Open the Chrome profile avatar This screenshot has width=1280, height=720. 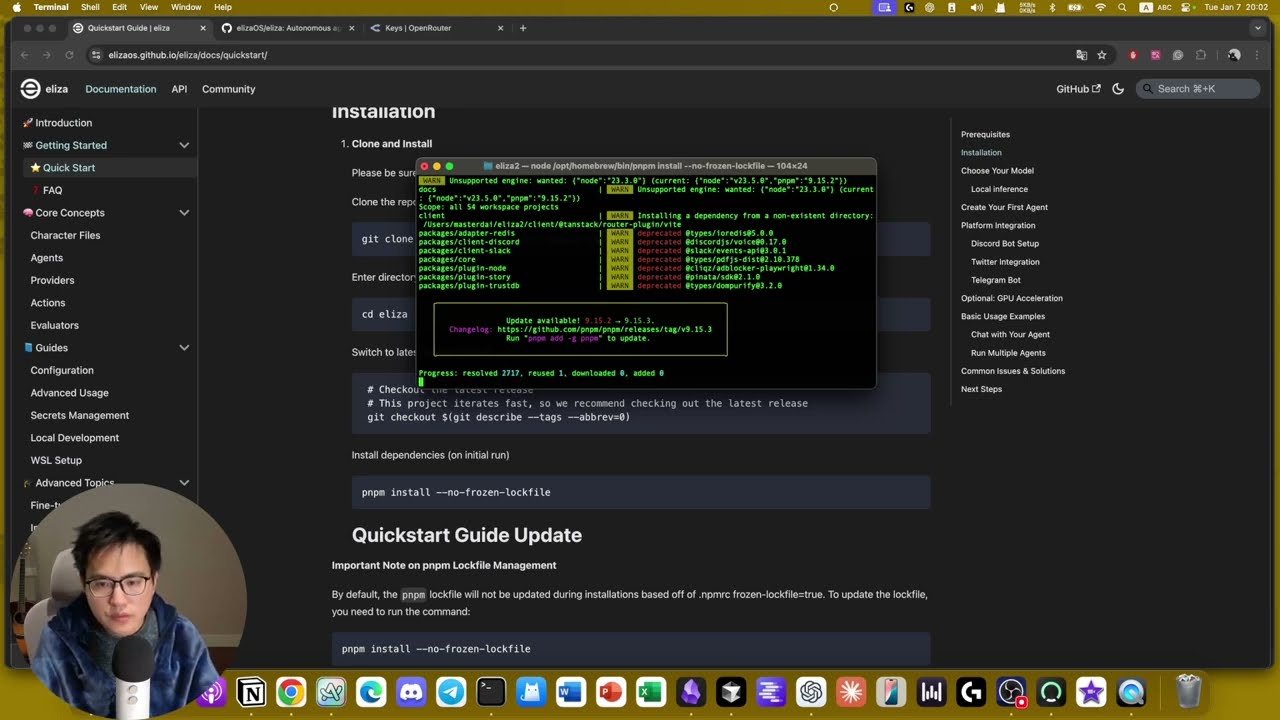click(1234, 55)
